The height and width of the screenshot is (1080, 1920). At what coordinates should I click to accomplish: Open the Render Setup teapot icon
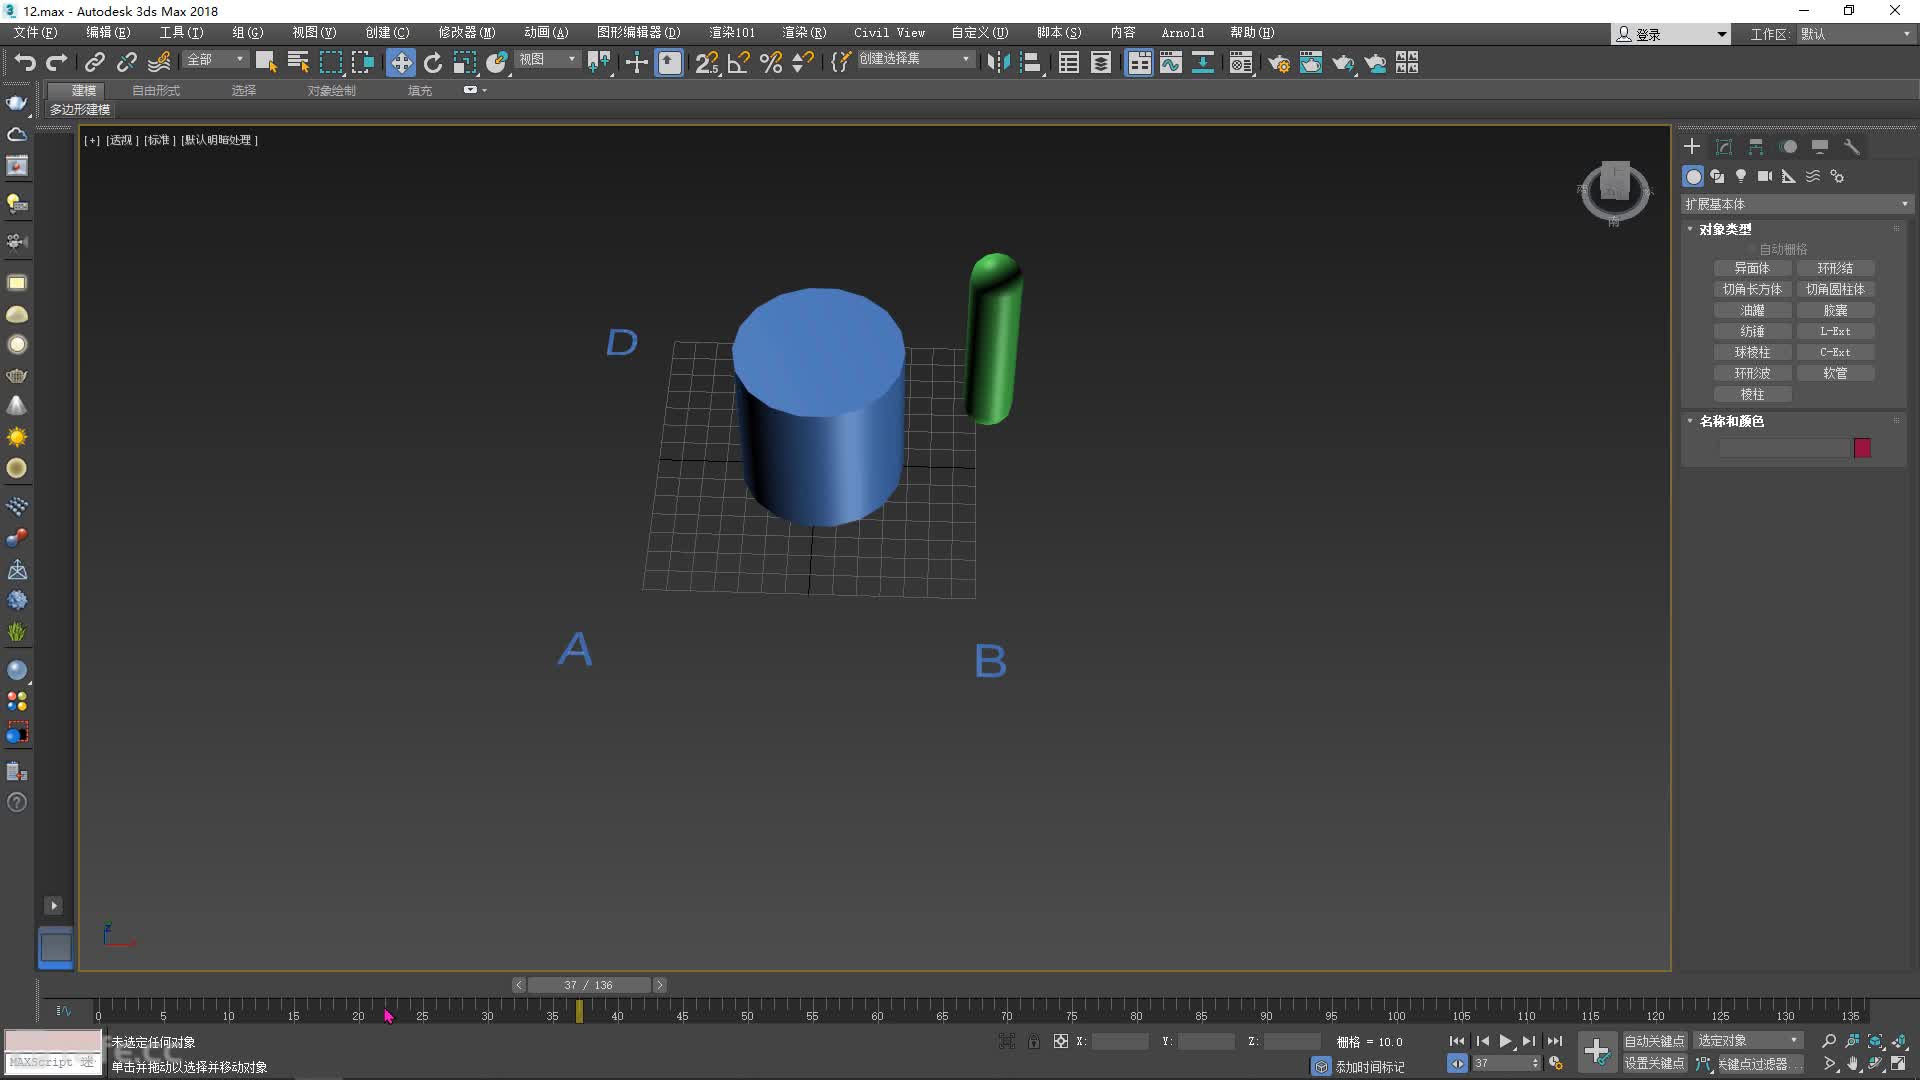pos(1279,63)
